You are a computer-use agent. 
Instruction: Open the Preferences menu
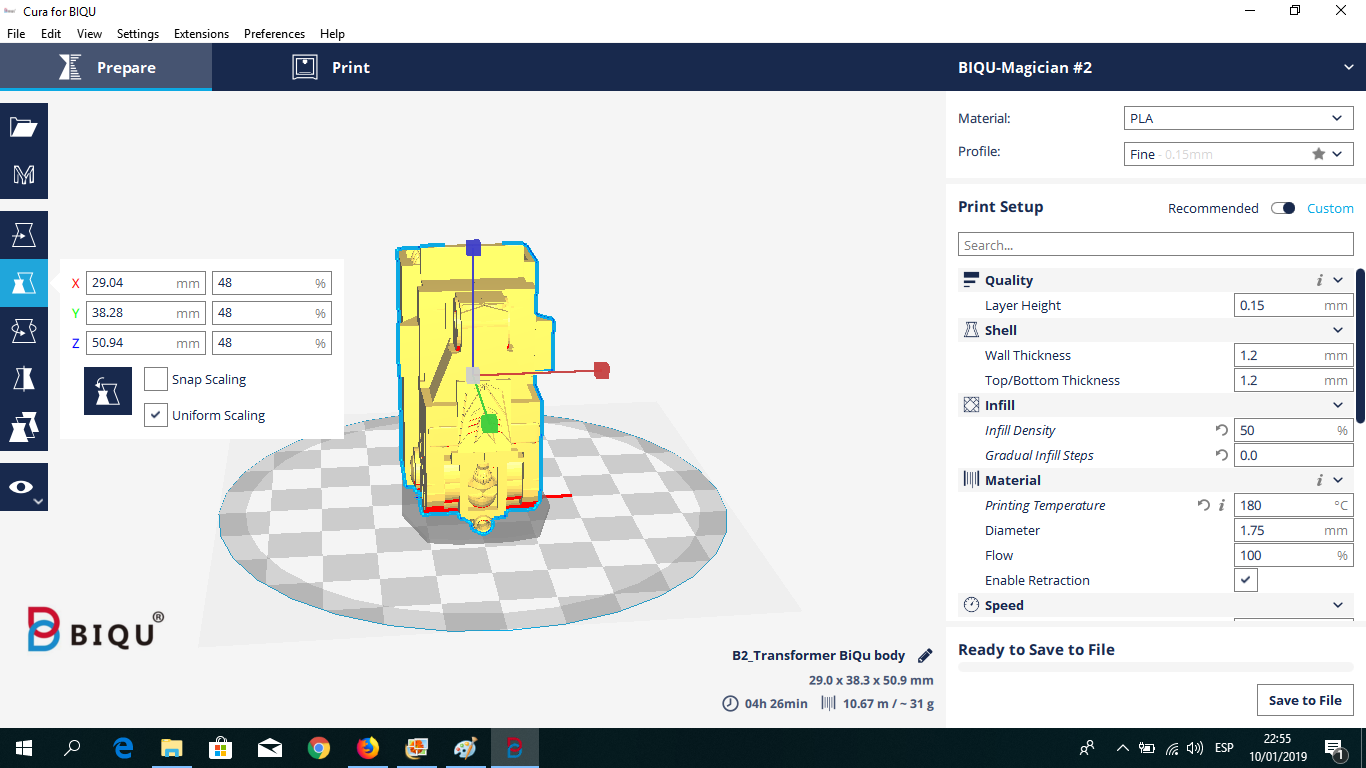pos(274,33)
